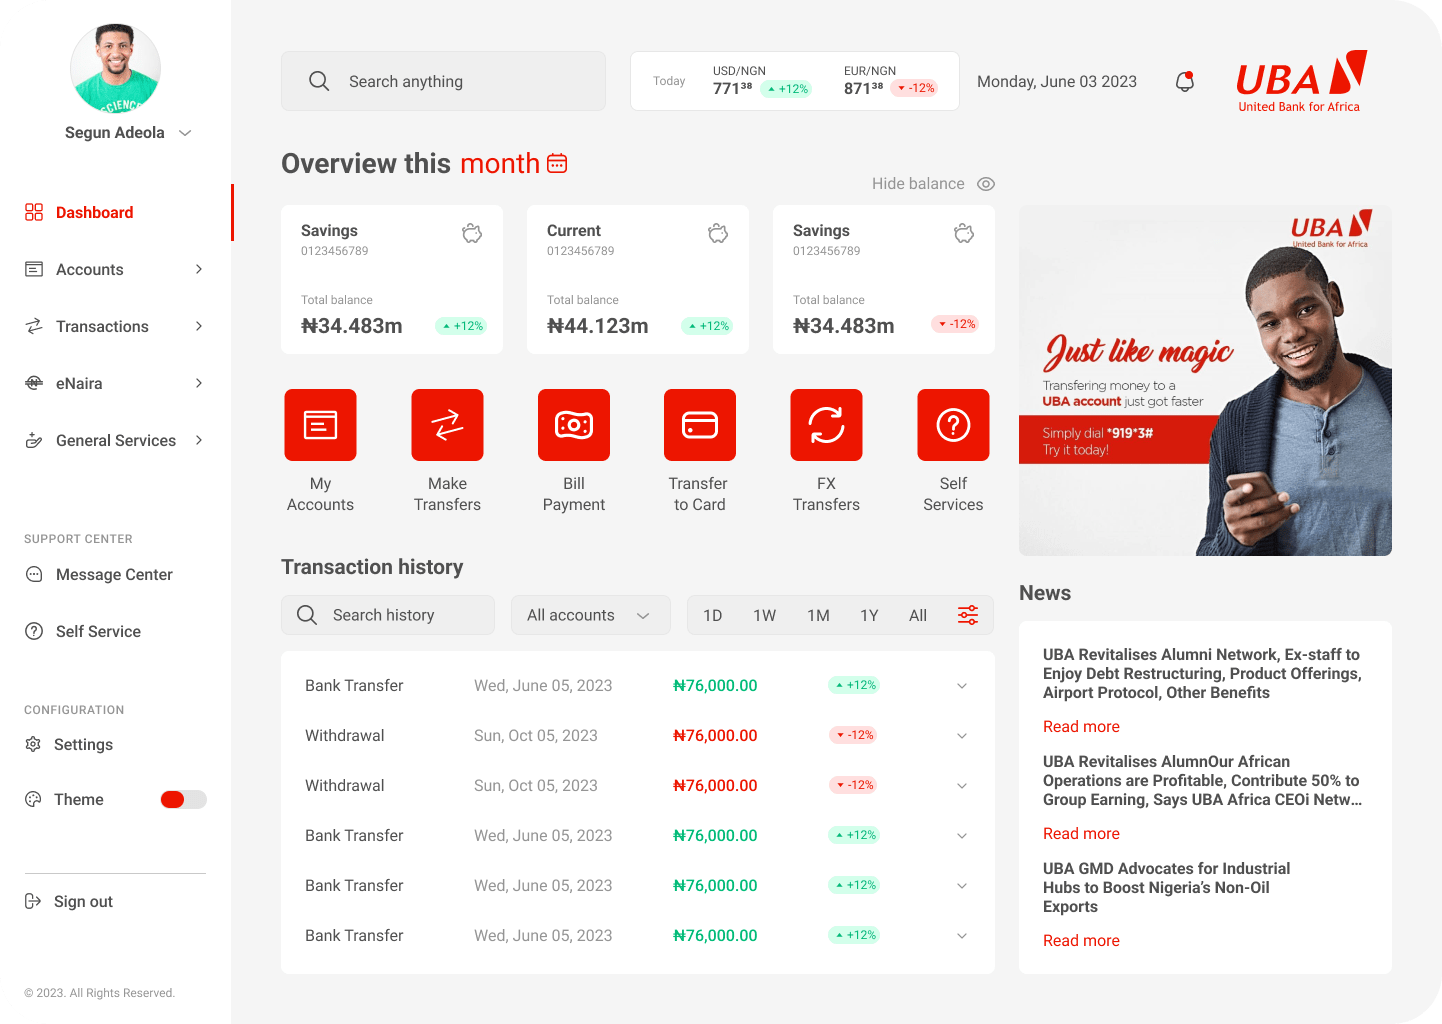Image resolution: width=1442 pixels, height=1024 pixels.
Task: Click the Transactions arrows icon
Action: click(34, 326)
